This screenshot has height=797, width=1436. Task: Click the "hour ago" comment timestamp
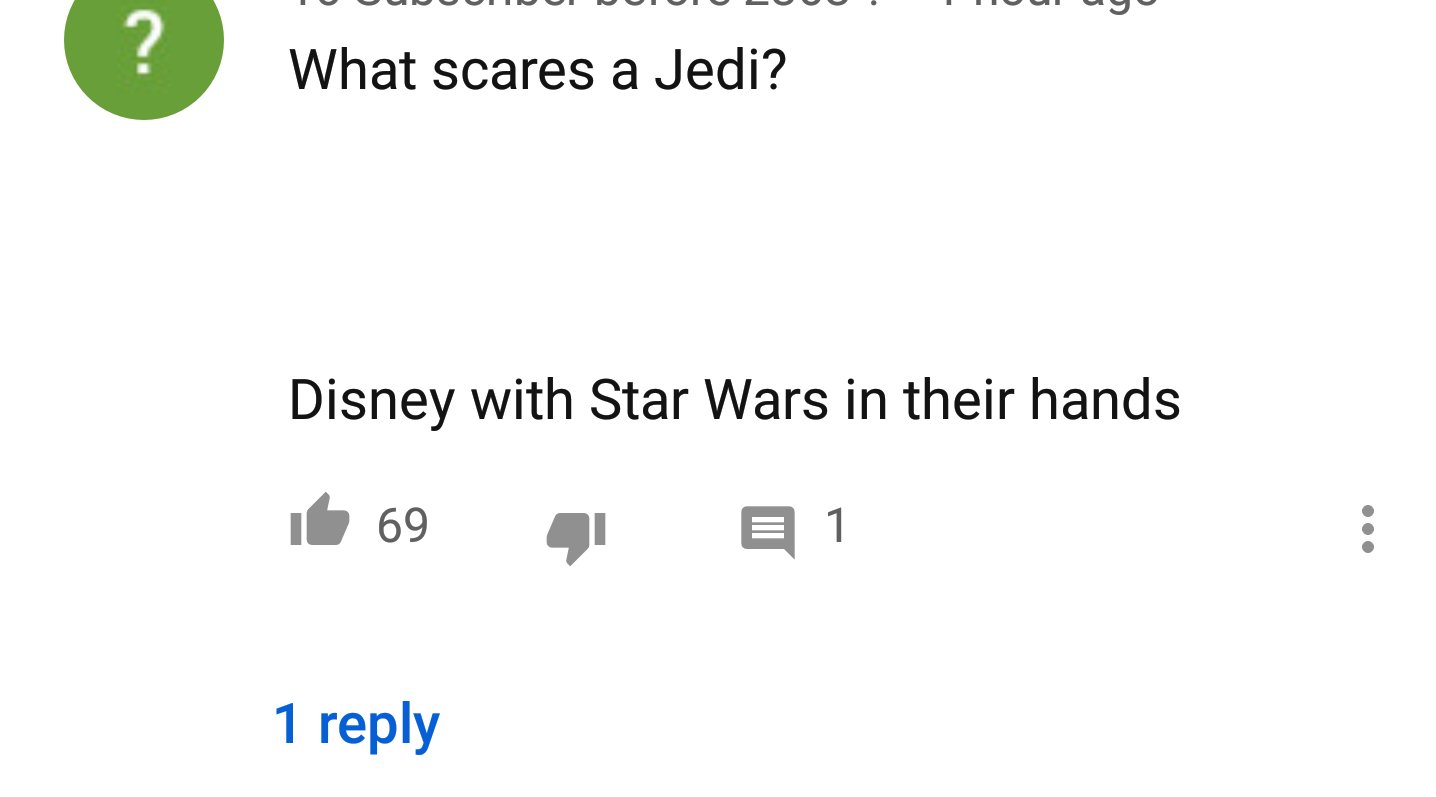pos(1050,4)
